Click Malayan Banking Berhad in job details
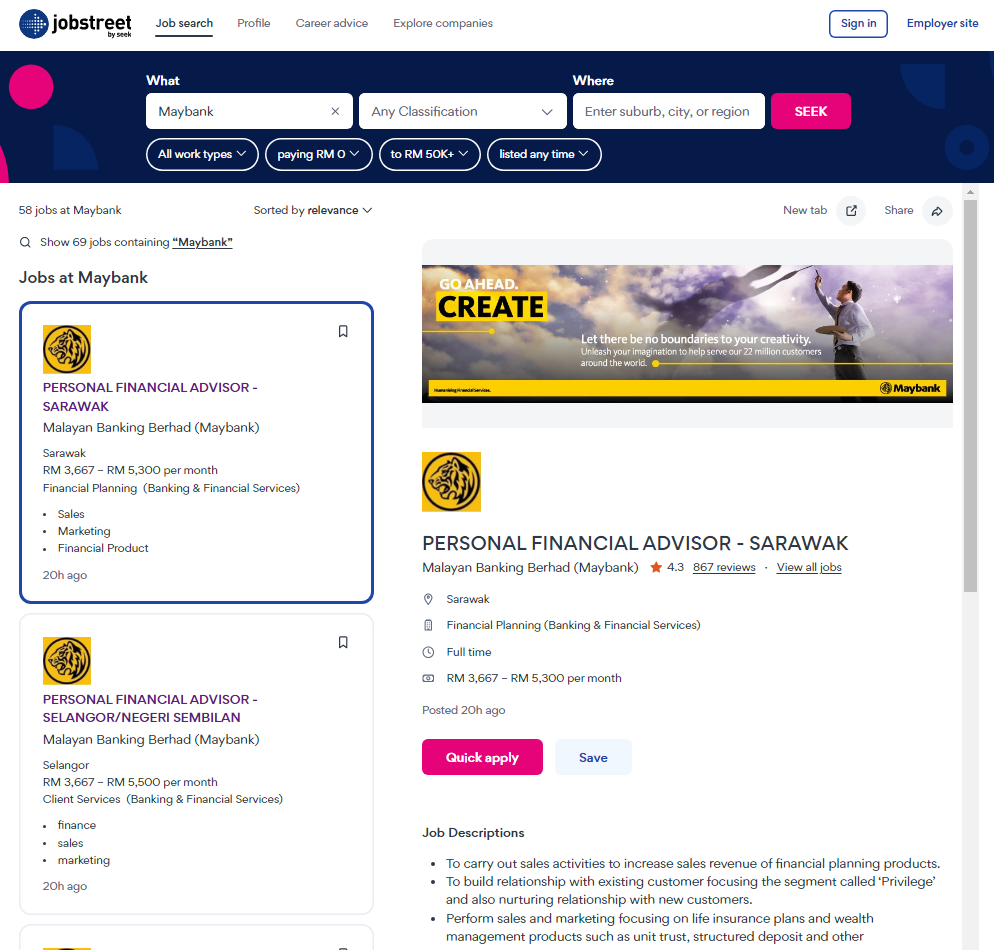This screenshot has height=950, width=994. (530, 567)
